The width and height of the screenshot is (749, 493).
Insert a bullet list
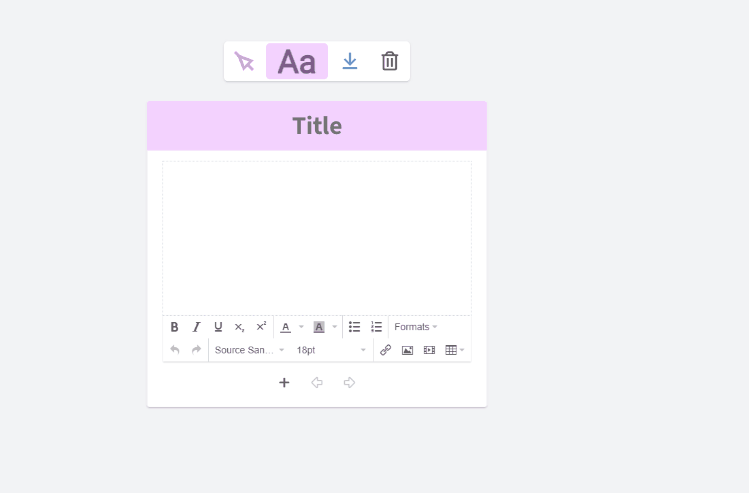tap(354, 327)
